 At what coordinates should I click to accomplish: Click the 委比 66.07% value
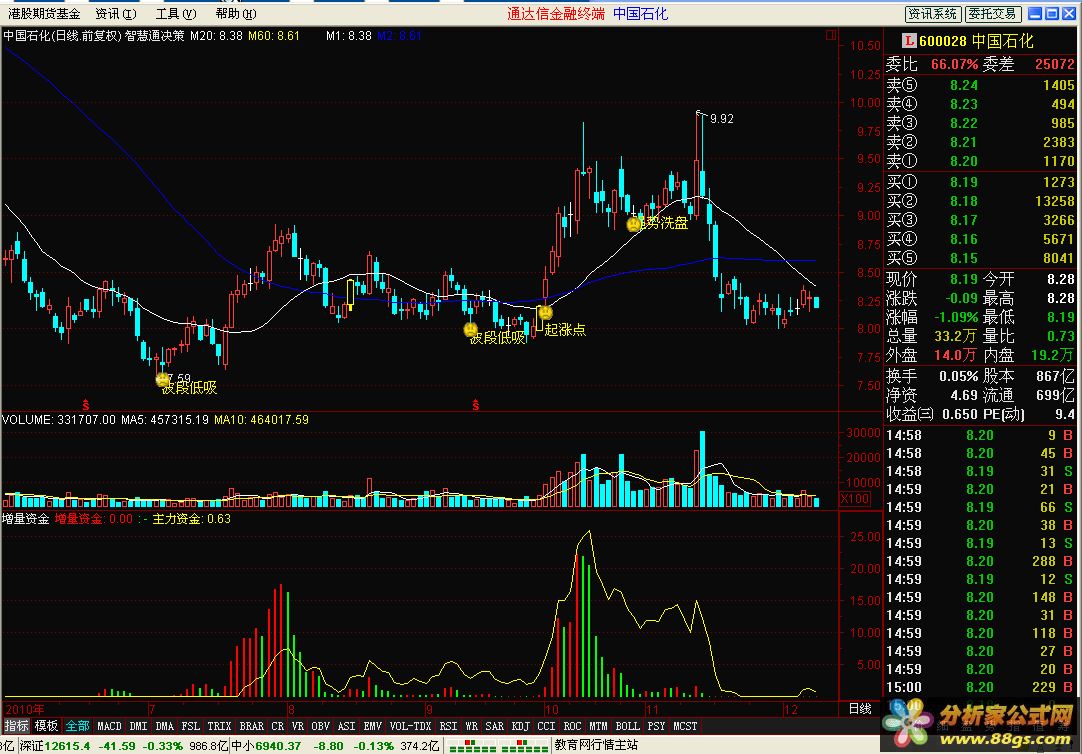954,64
